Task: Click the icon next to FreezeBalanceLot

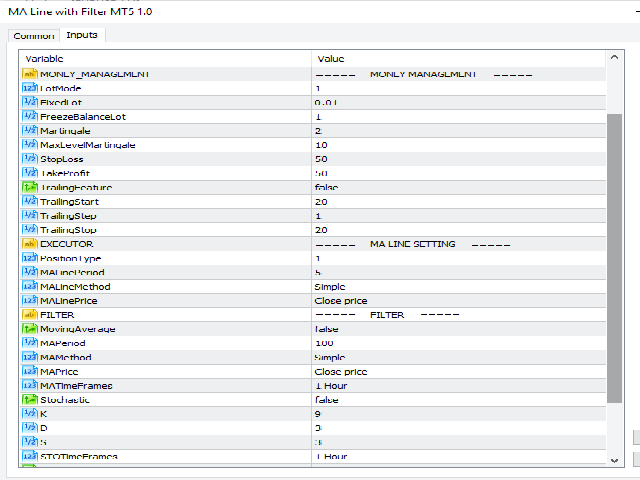Action: [29, 117]
